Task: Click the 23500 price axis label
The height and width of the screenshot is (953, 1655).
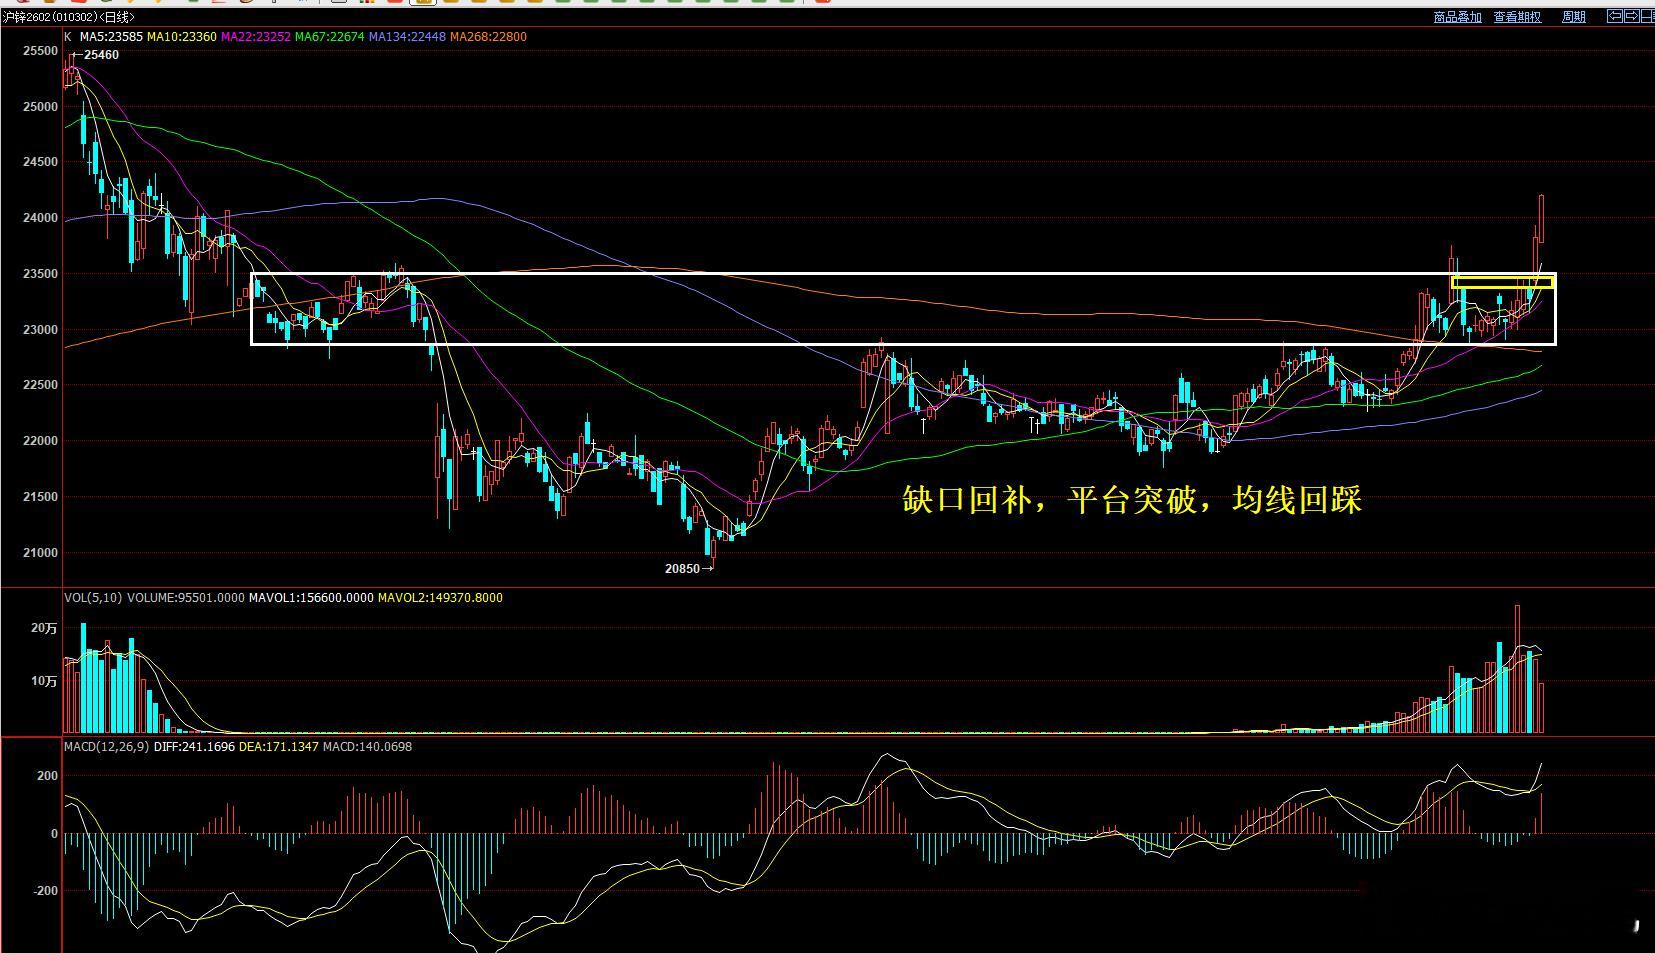Action: pyautogui.click(x=41, y=274)
